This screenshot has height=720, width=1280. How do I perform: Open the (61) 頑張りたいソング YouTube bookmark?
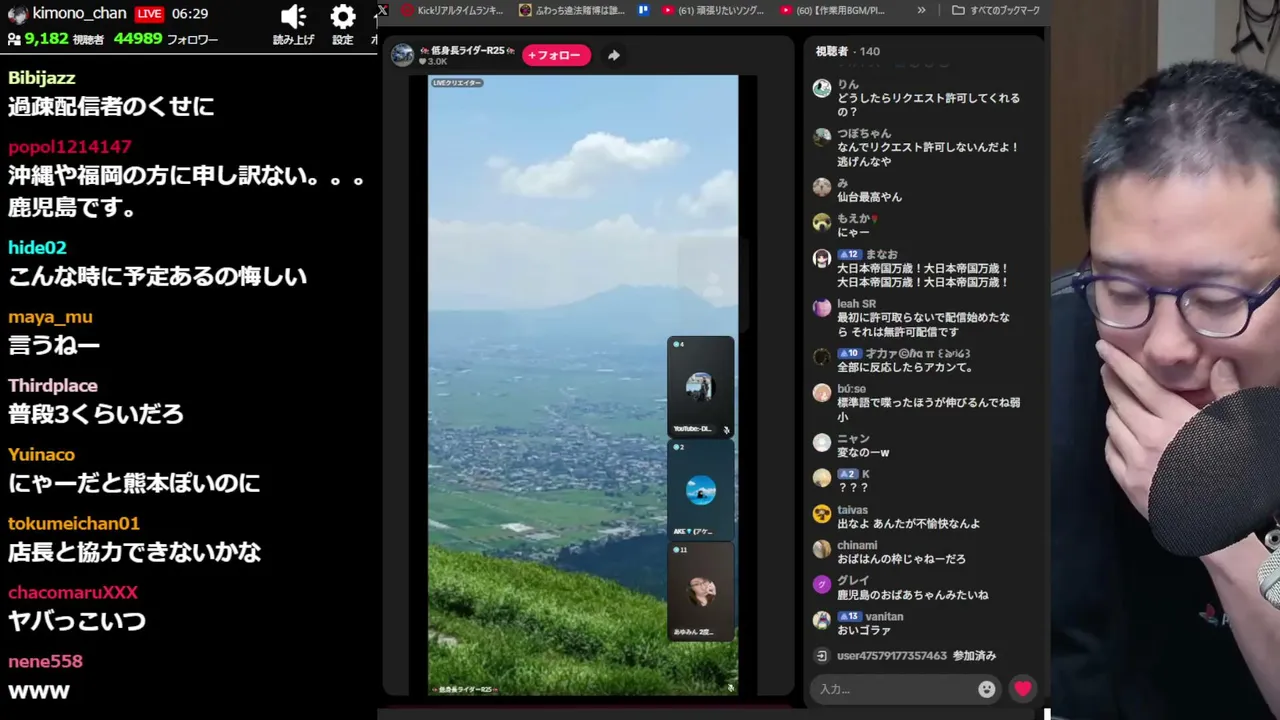point(714,10)
